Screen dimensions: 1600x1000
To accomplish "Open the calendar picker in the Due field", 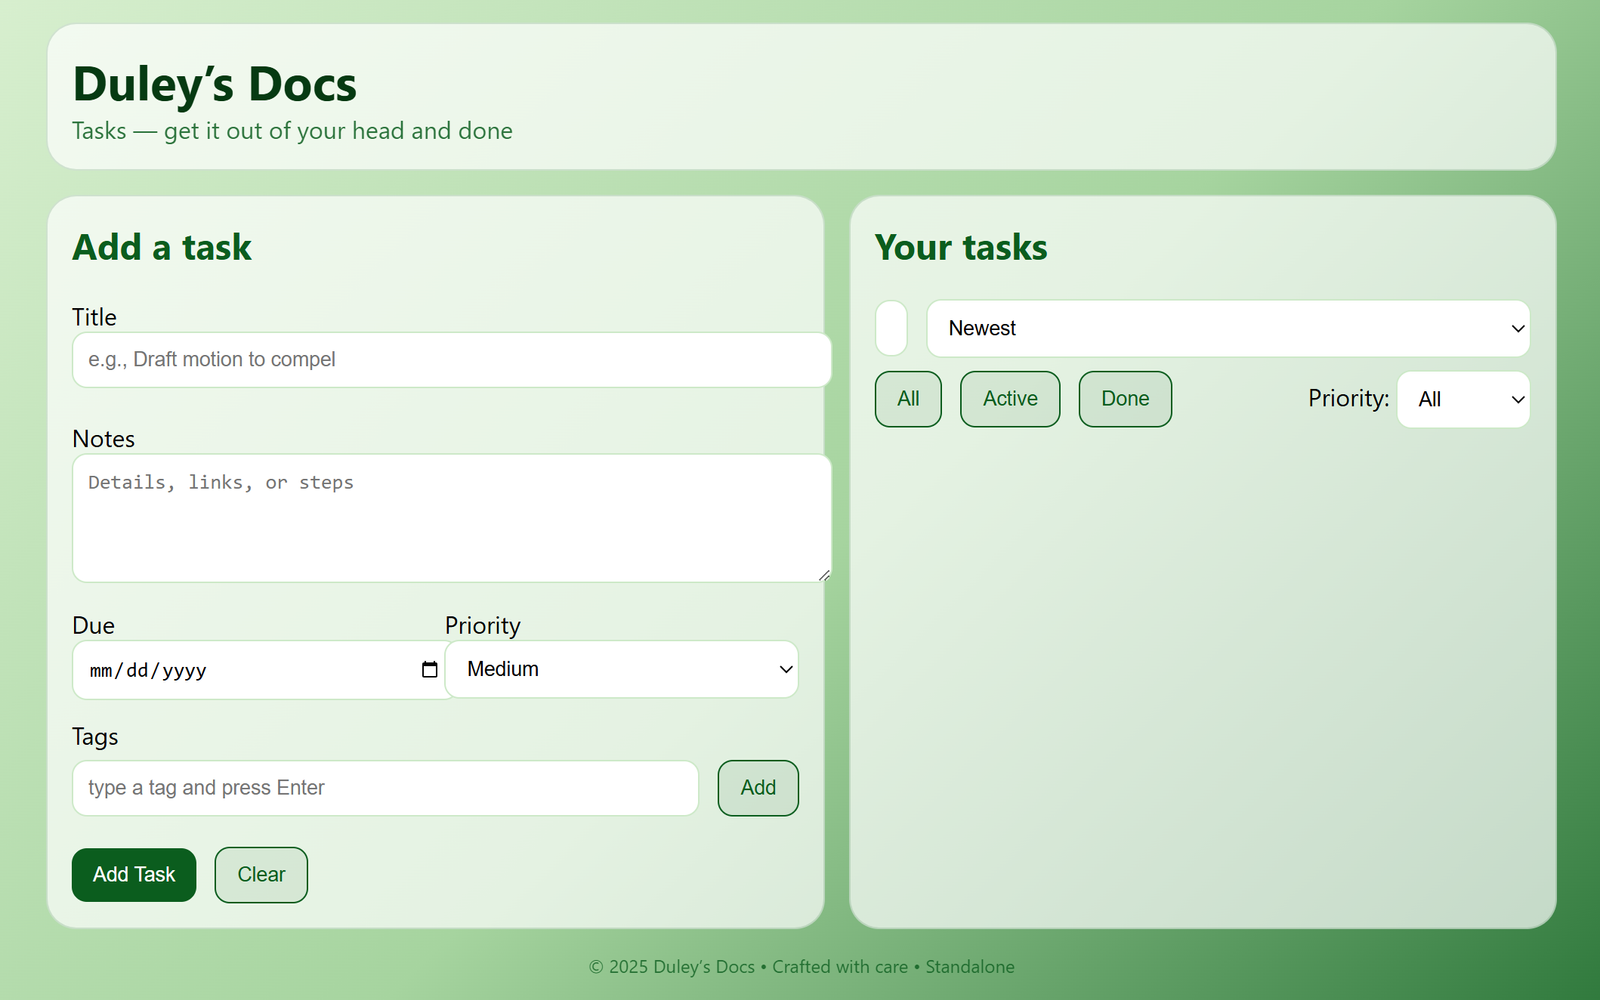I will tap(430, 670).
